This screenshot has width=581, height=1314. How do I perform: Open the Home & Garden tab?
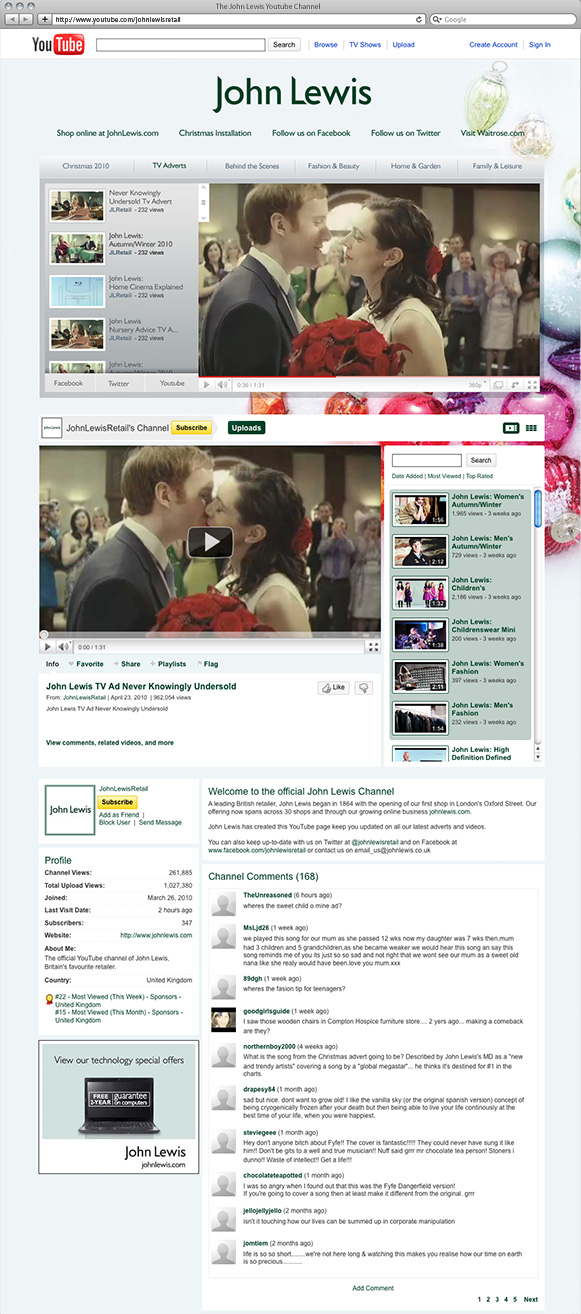415,166
